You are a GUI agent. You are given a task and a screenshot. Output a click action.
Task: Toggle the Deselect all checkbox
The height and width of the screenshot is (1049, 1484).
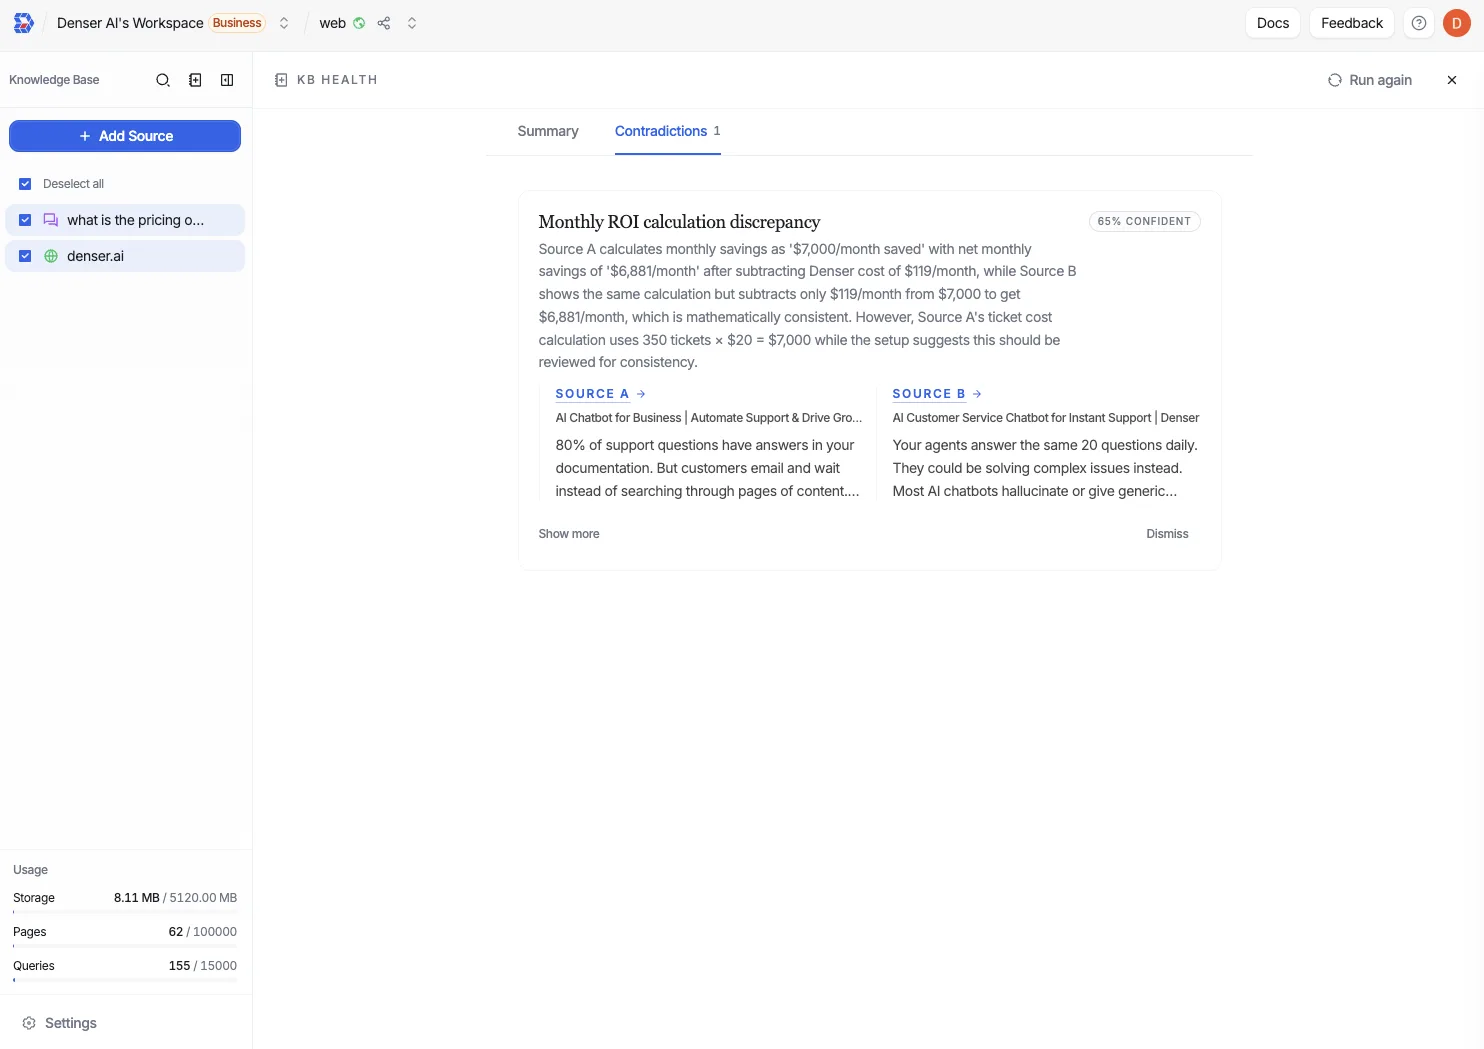tap(25, 184)
